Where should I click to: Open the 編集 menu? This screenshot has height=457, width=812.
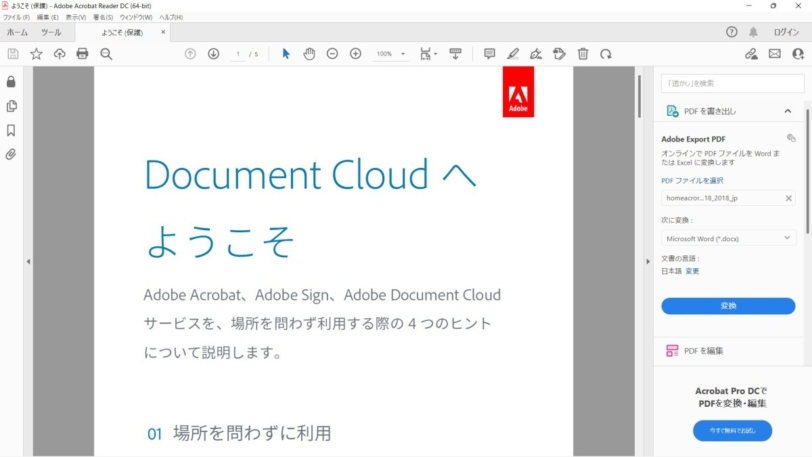coord(47,17)
